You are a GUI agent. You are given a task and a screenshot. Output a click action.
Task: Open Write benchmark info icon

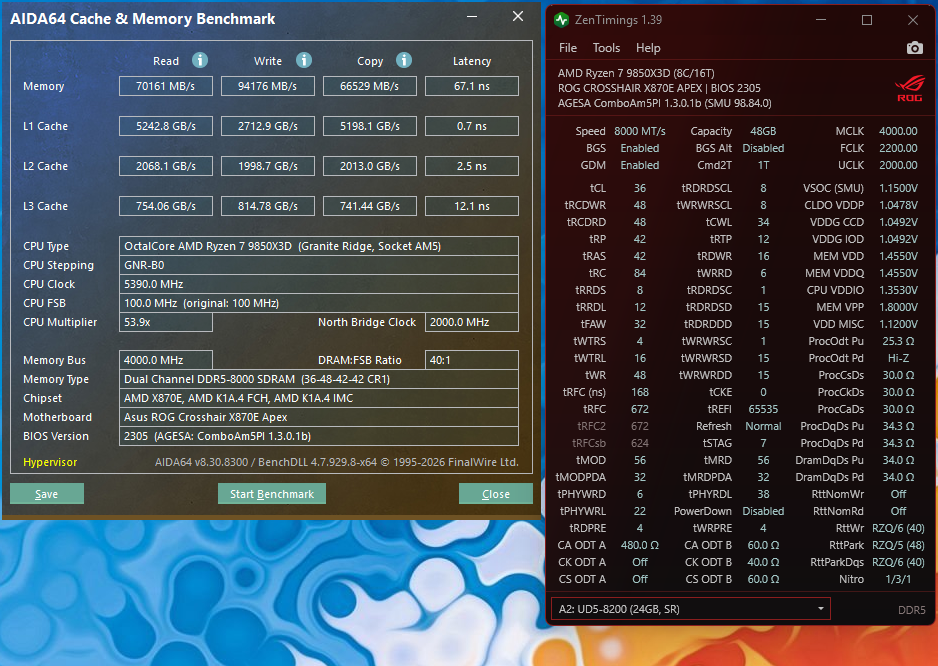(x=304, y=60)
